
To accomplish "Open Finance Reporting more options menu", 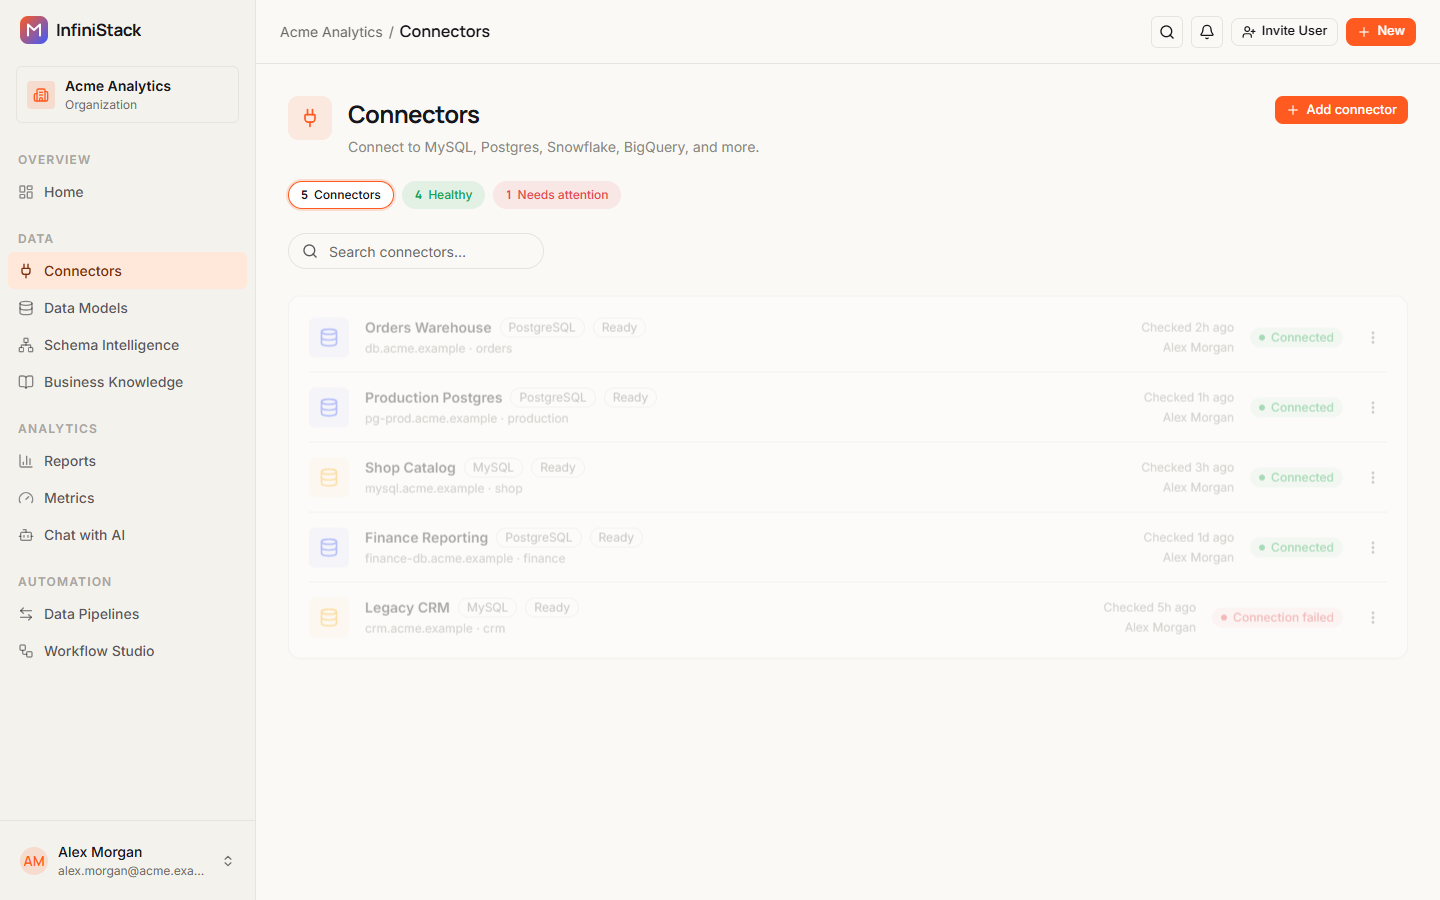I will click(x=1373, y=548).
